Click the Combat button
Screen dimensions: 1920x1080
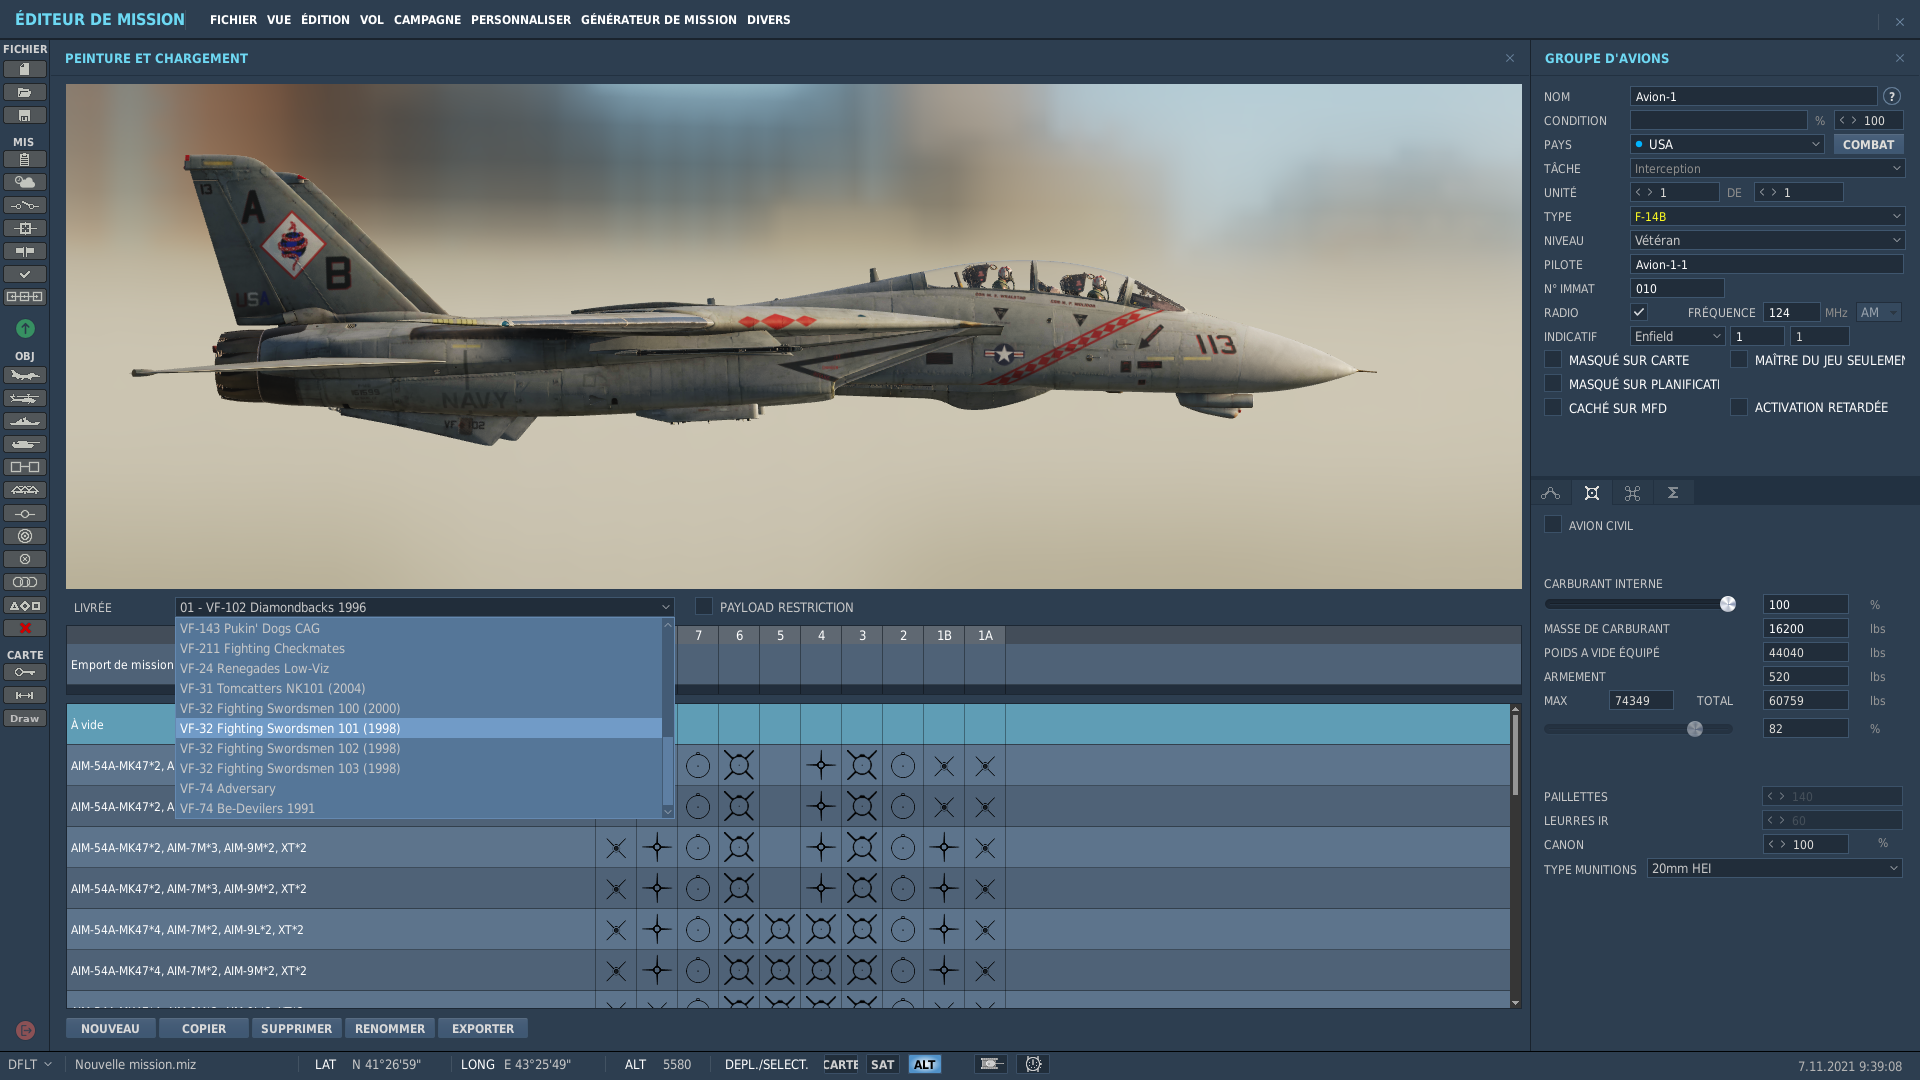coord(1868,144)
